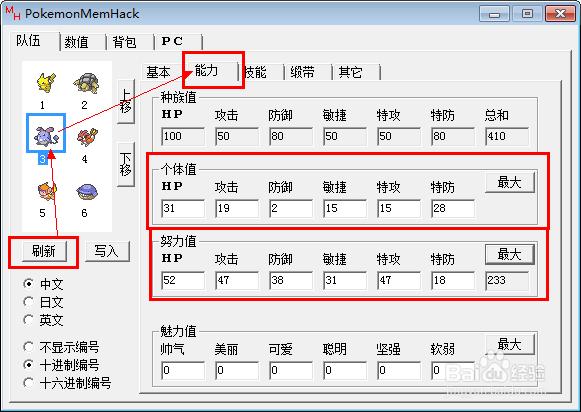Click 个体值 敏捷 field showing 15

345,208
